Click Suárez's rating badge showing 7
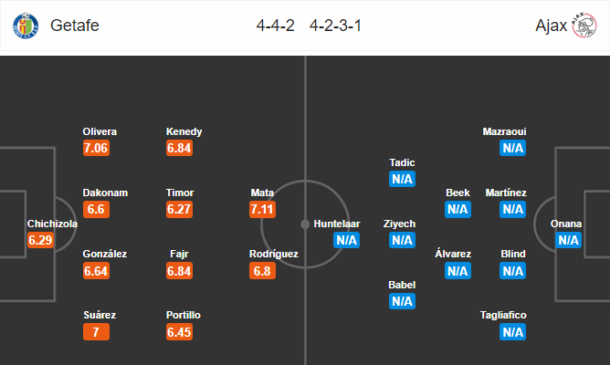 (96, 332)
